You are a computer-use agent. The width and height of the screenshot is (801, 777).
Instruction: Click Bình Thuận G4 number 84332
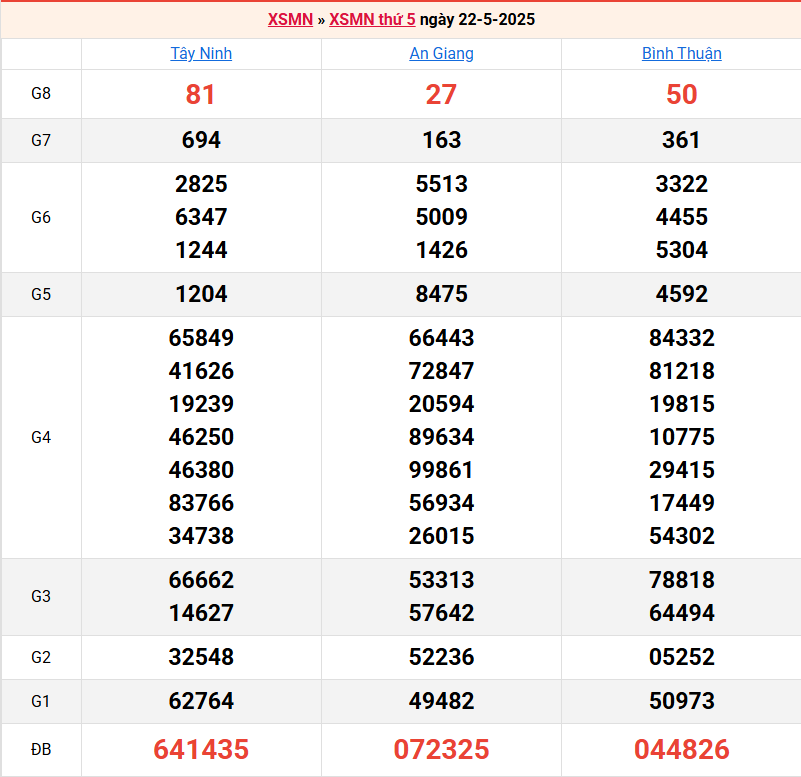tap(681, 338)
